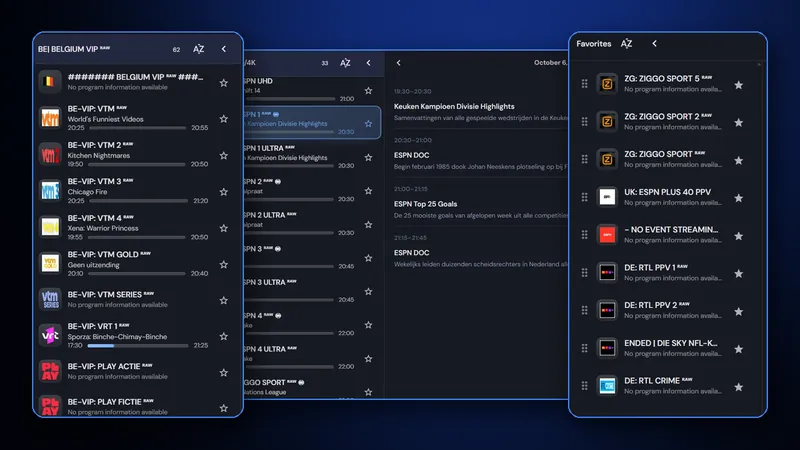The width and height of the screenshot is (800, 450).
Task: Open the ZG: ZIGGO SPORT favorite channel
Action: point(665,159)
